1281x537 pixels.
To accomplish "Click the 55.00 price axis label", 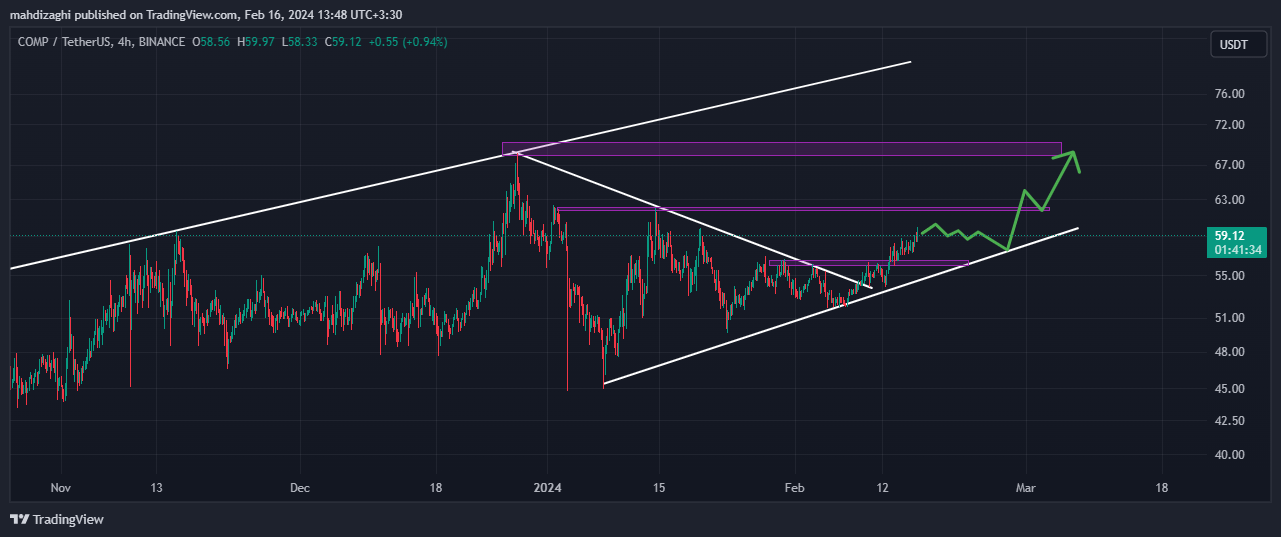I will [1228, 276].
